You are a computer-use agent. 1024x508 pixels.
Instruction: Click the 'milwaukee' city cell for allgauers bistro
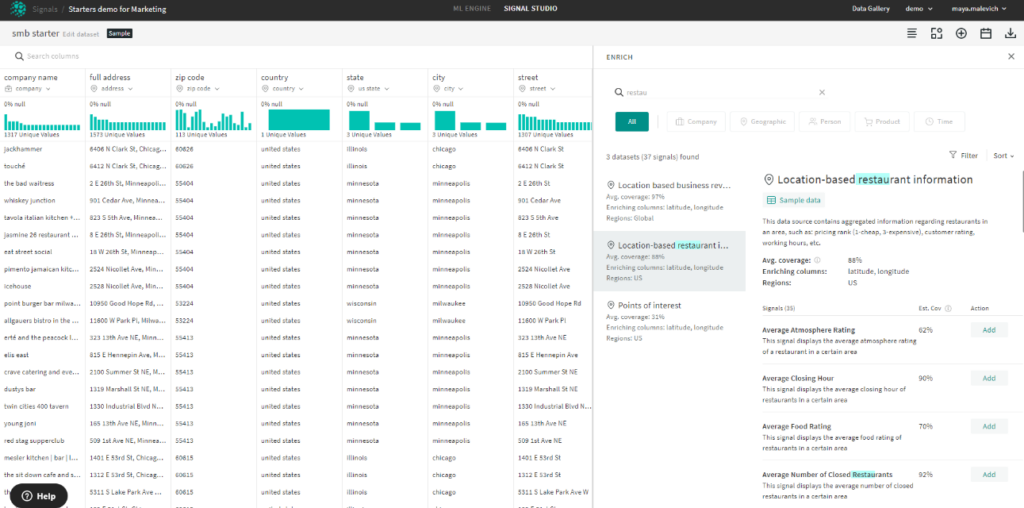470,321
